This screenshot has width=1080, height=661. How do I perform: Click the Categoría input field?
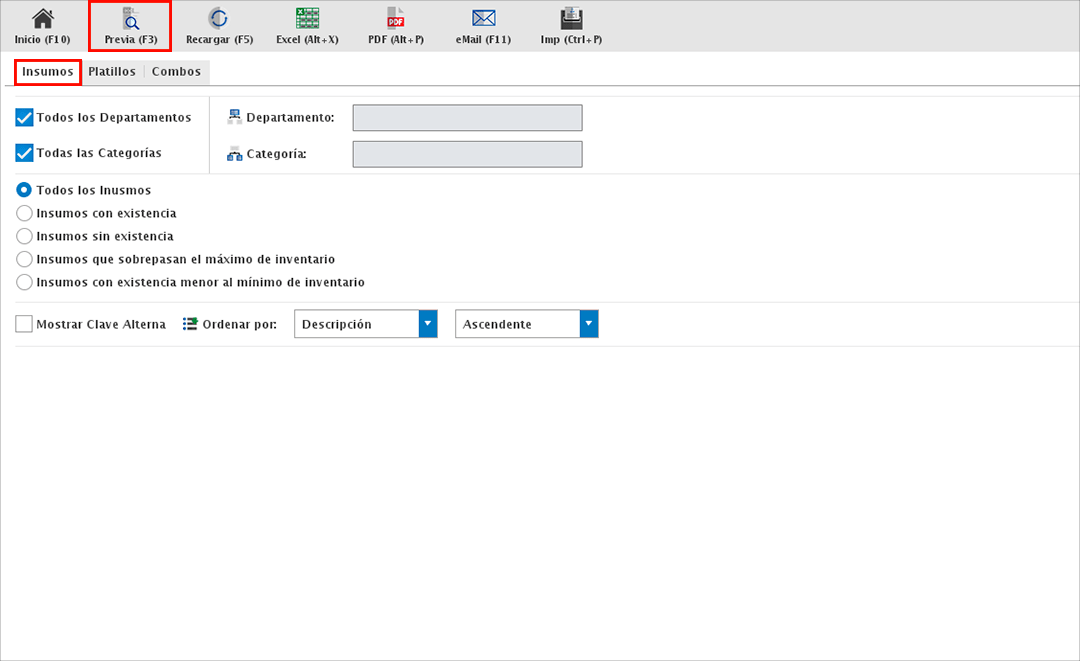(x=467, y=154)
